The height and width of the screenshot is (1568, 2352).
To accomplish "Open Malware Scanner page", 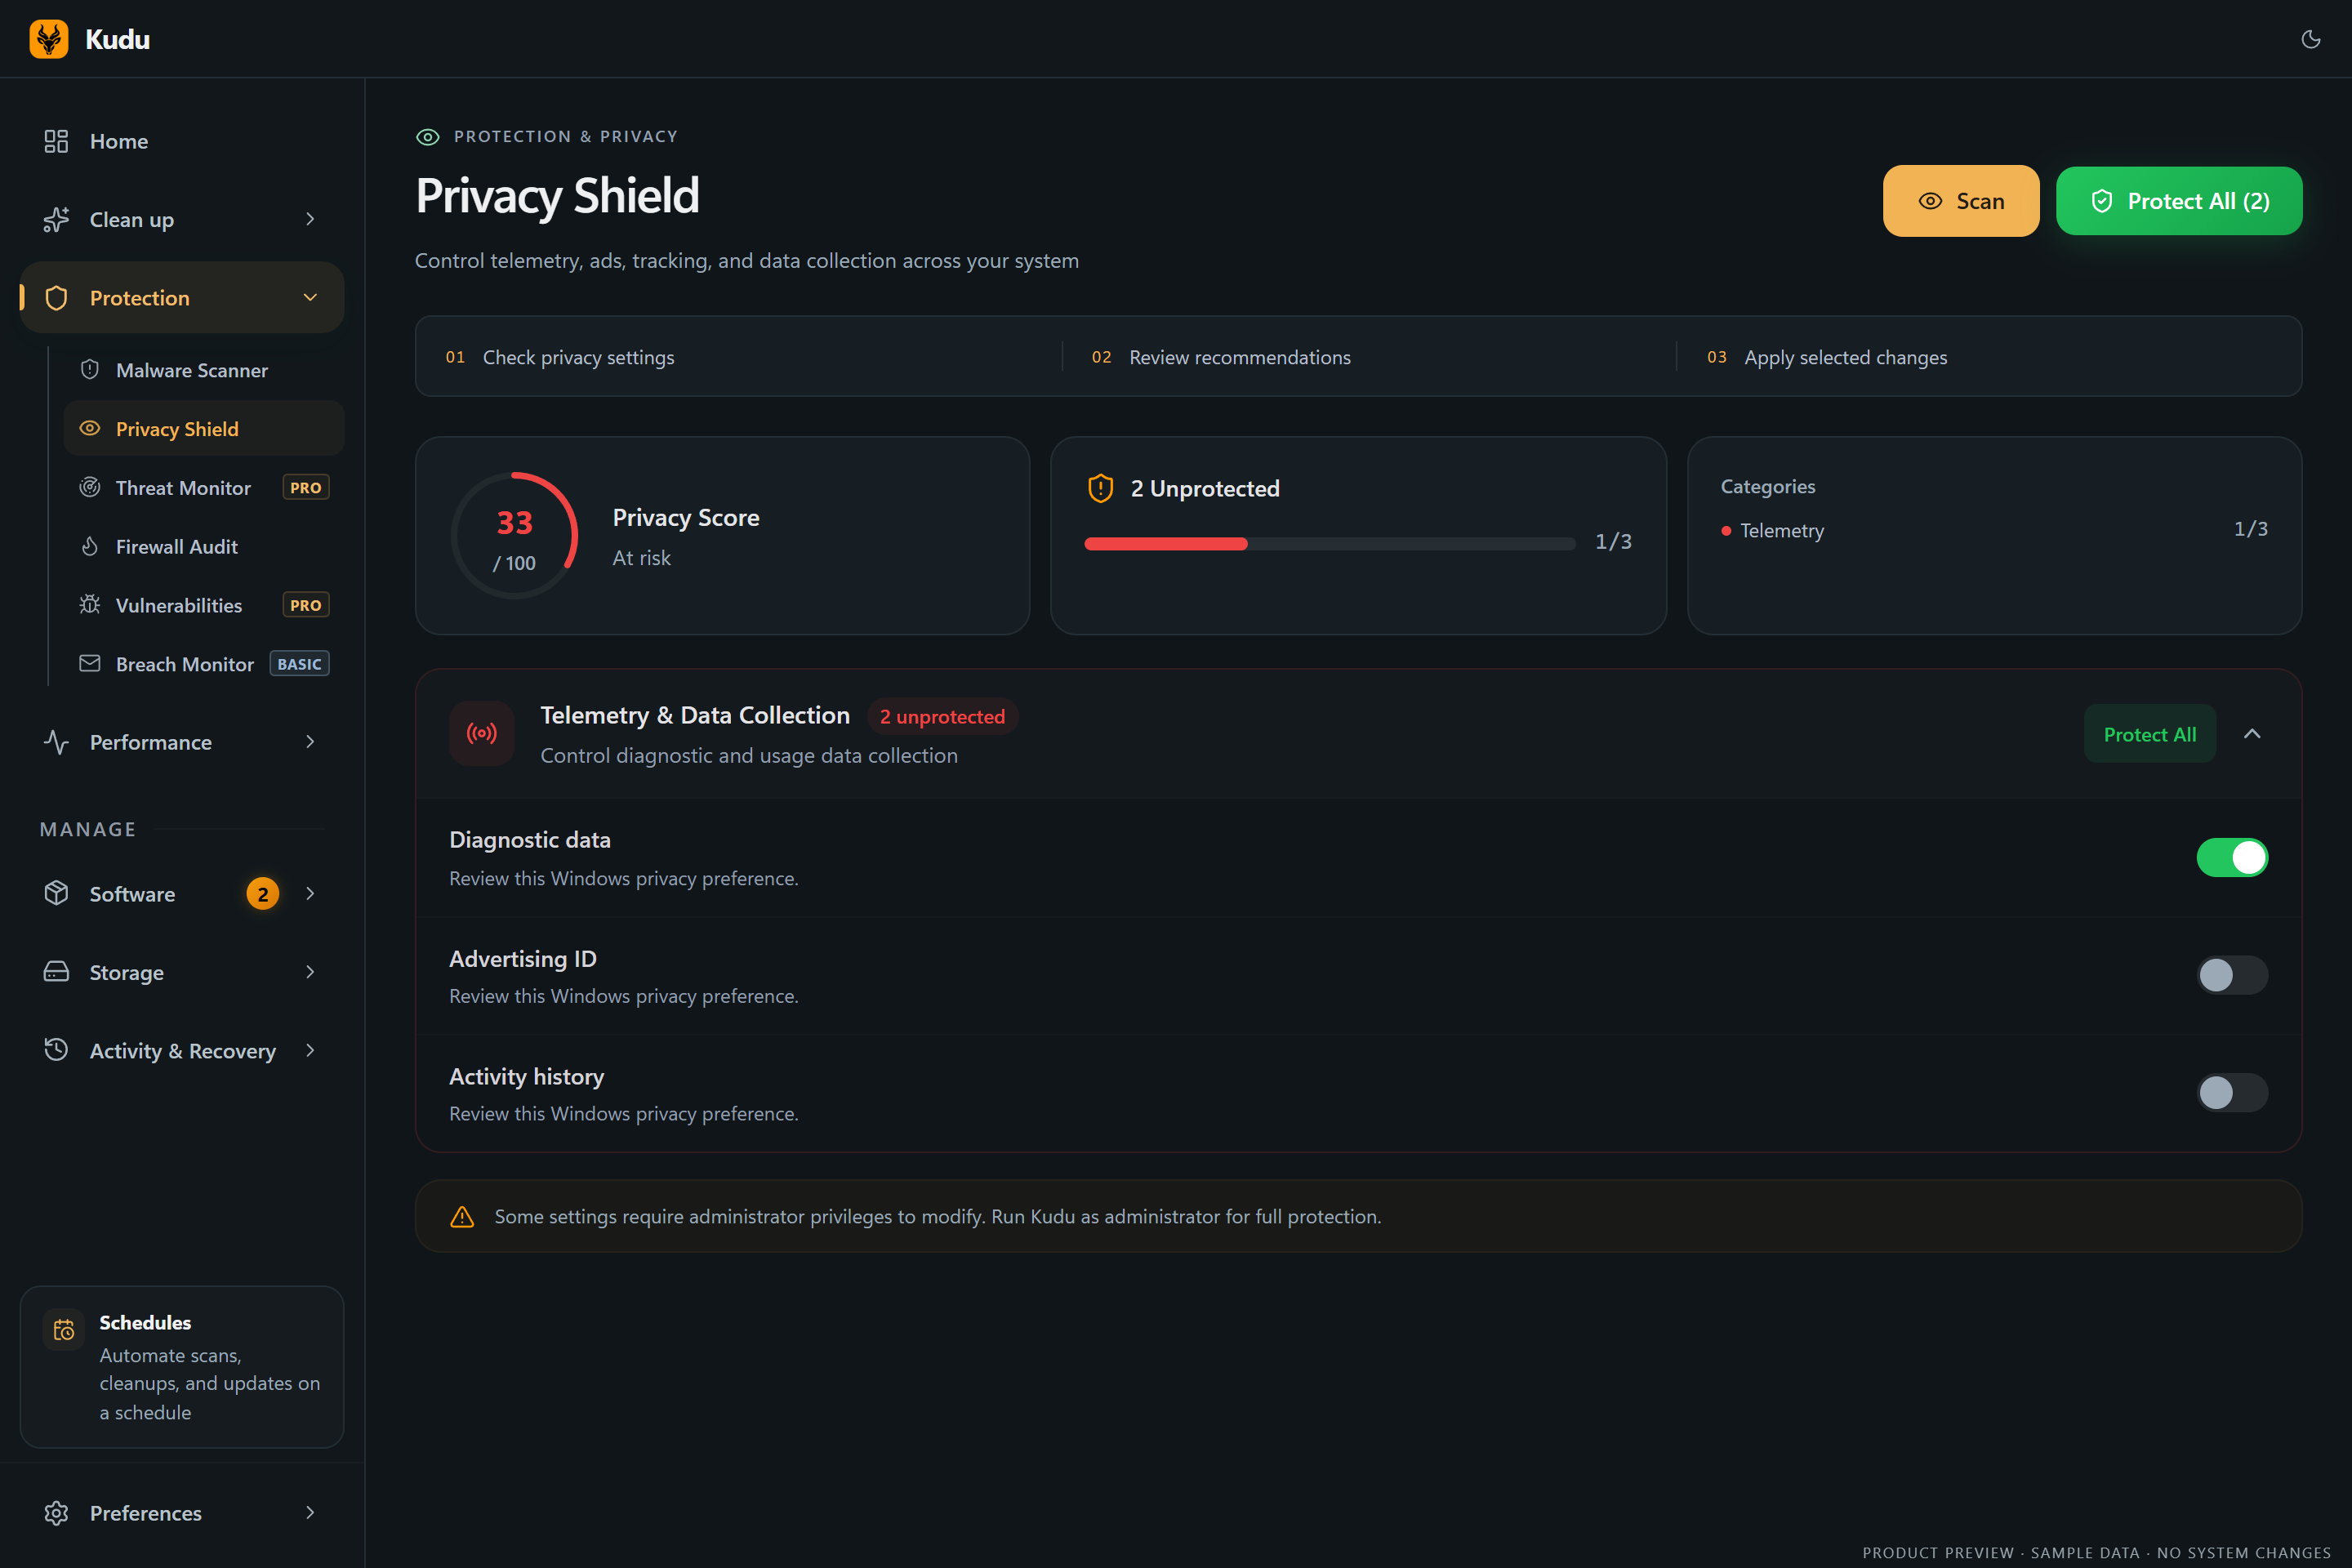I will pyautogui.click(x=204, y=370).
